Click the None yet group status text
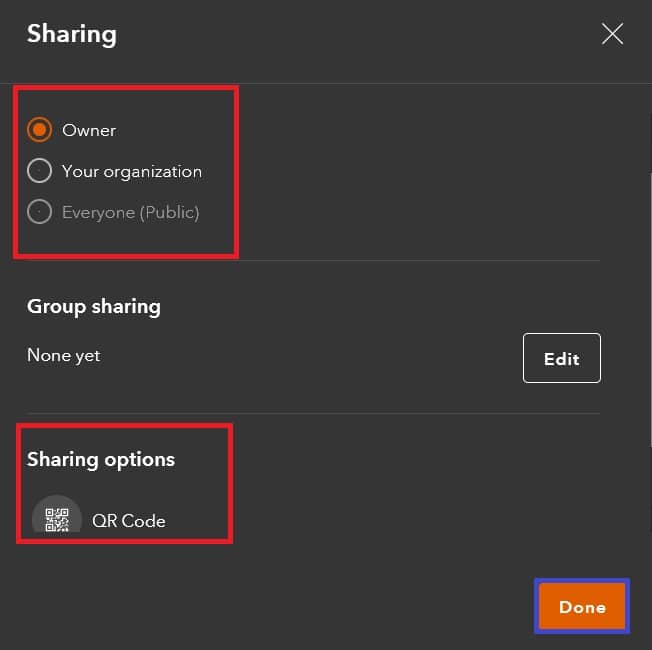 point(64,356)
